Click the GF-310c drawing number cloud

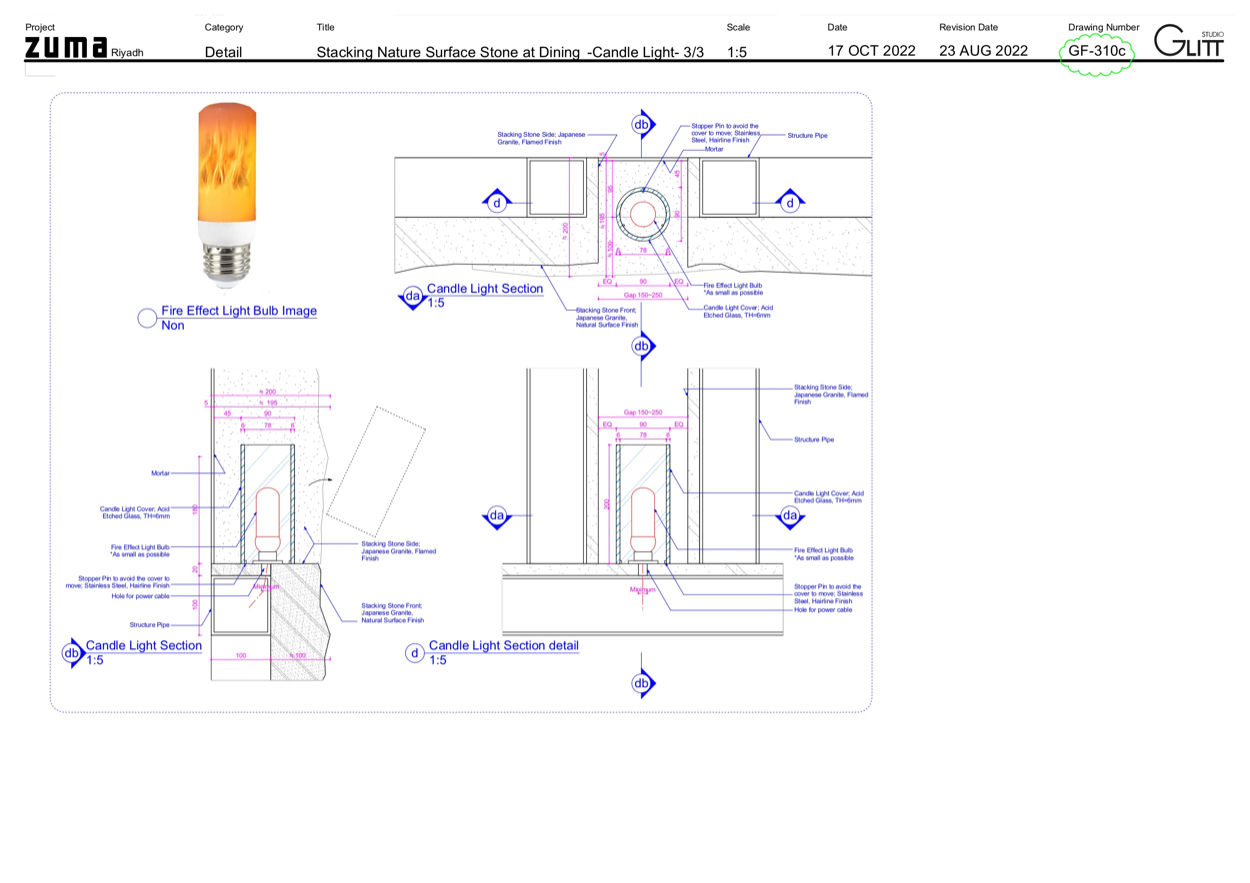pos(1097,51)
